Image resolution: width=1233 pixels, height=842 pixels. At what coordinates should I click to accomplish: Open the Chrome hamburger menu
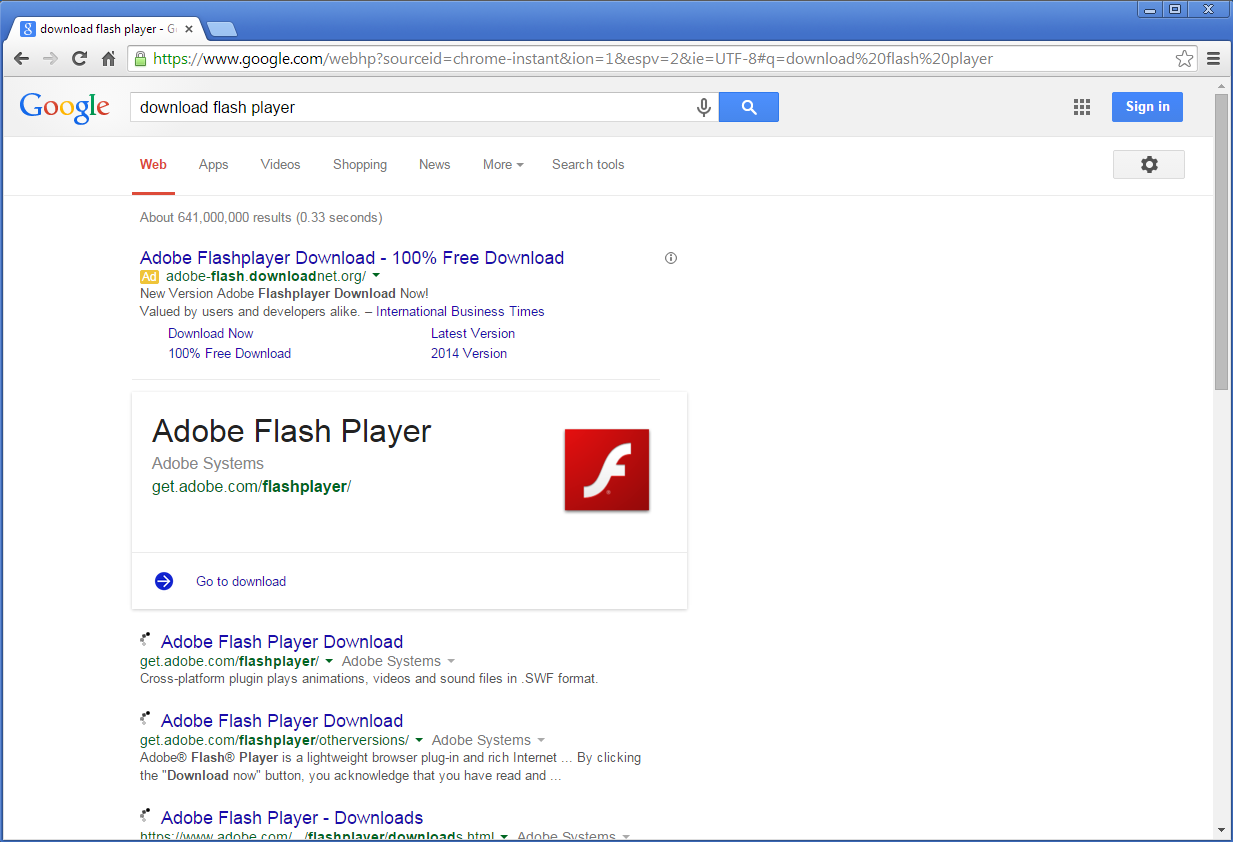1213,59
